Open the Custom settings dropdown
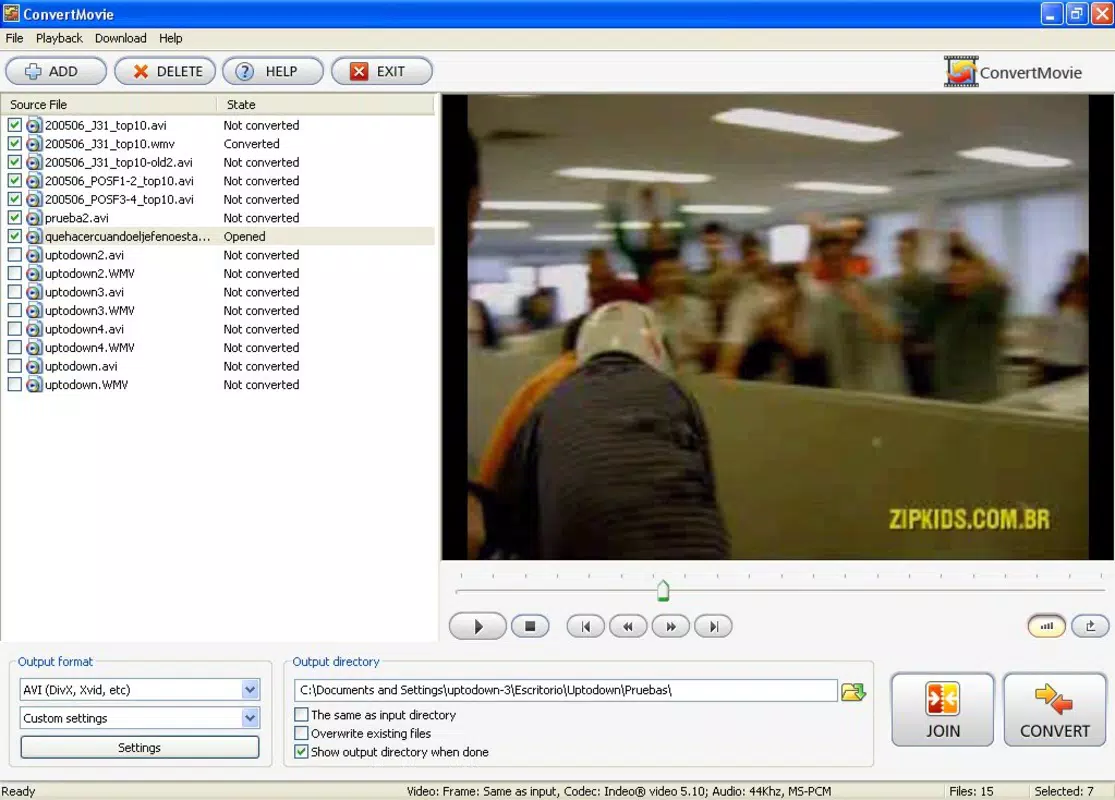1115x800 pixels. point(250,718)
